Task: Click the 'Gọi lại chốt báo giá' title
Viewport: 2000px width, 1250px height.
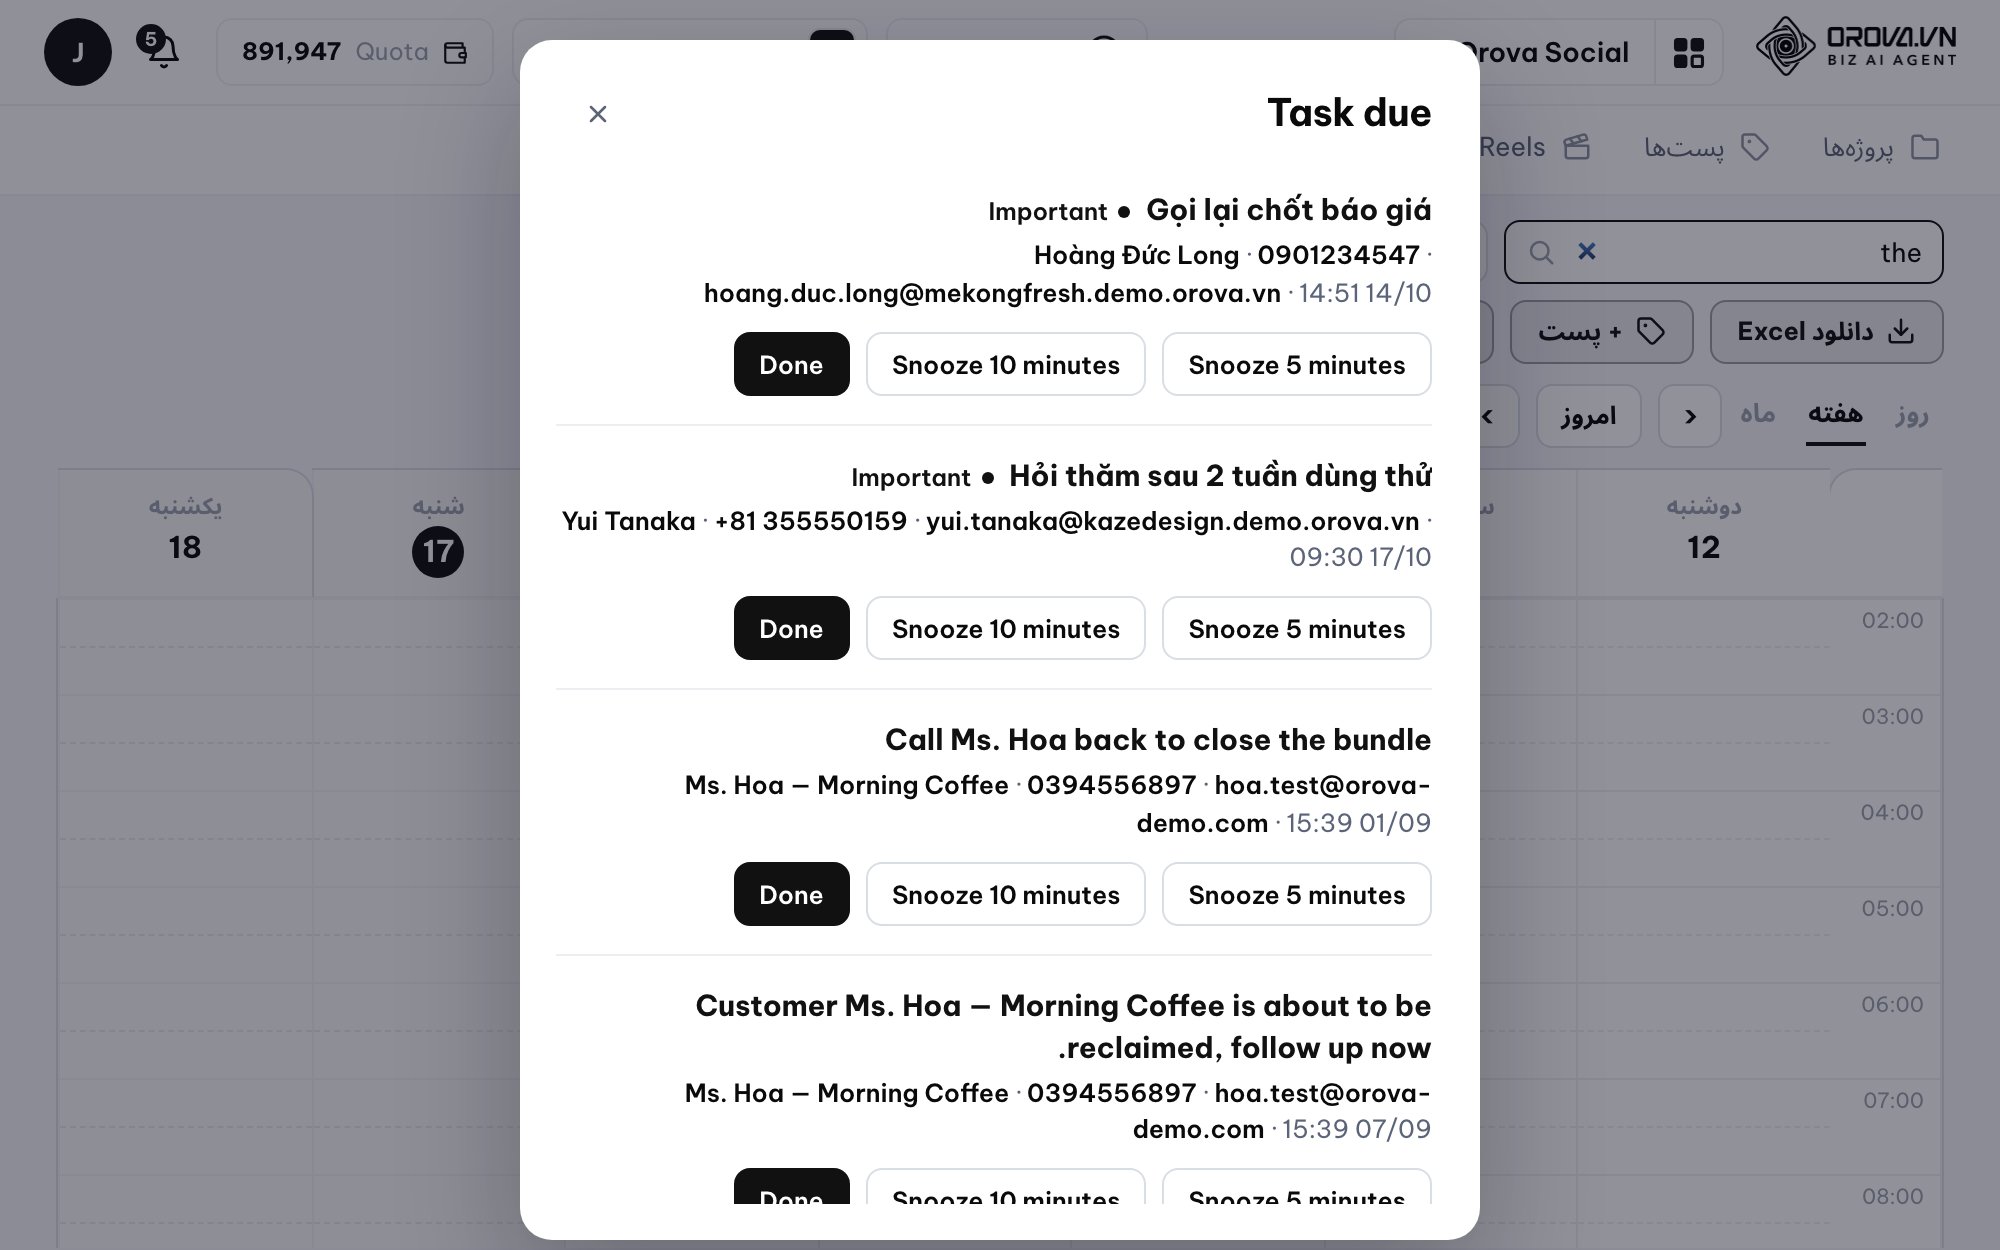Action: (x=1288, y=210)
